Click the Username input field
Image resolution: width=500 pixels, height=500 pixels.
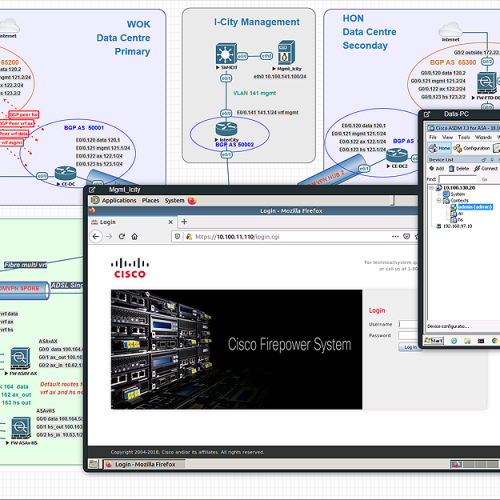click(x=408, y=324)
